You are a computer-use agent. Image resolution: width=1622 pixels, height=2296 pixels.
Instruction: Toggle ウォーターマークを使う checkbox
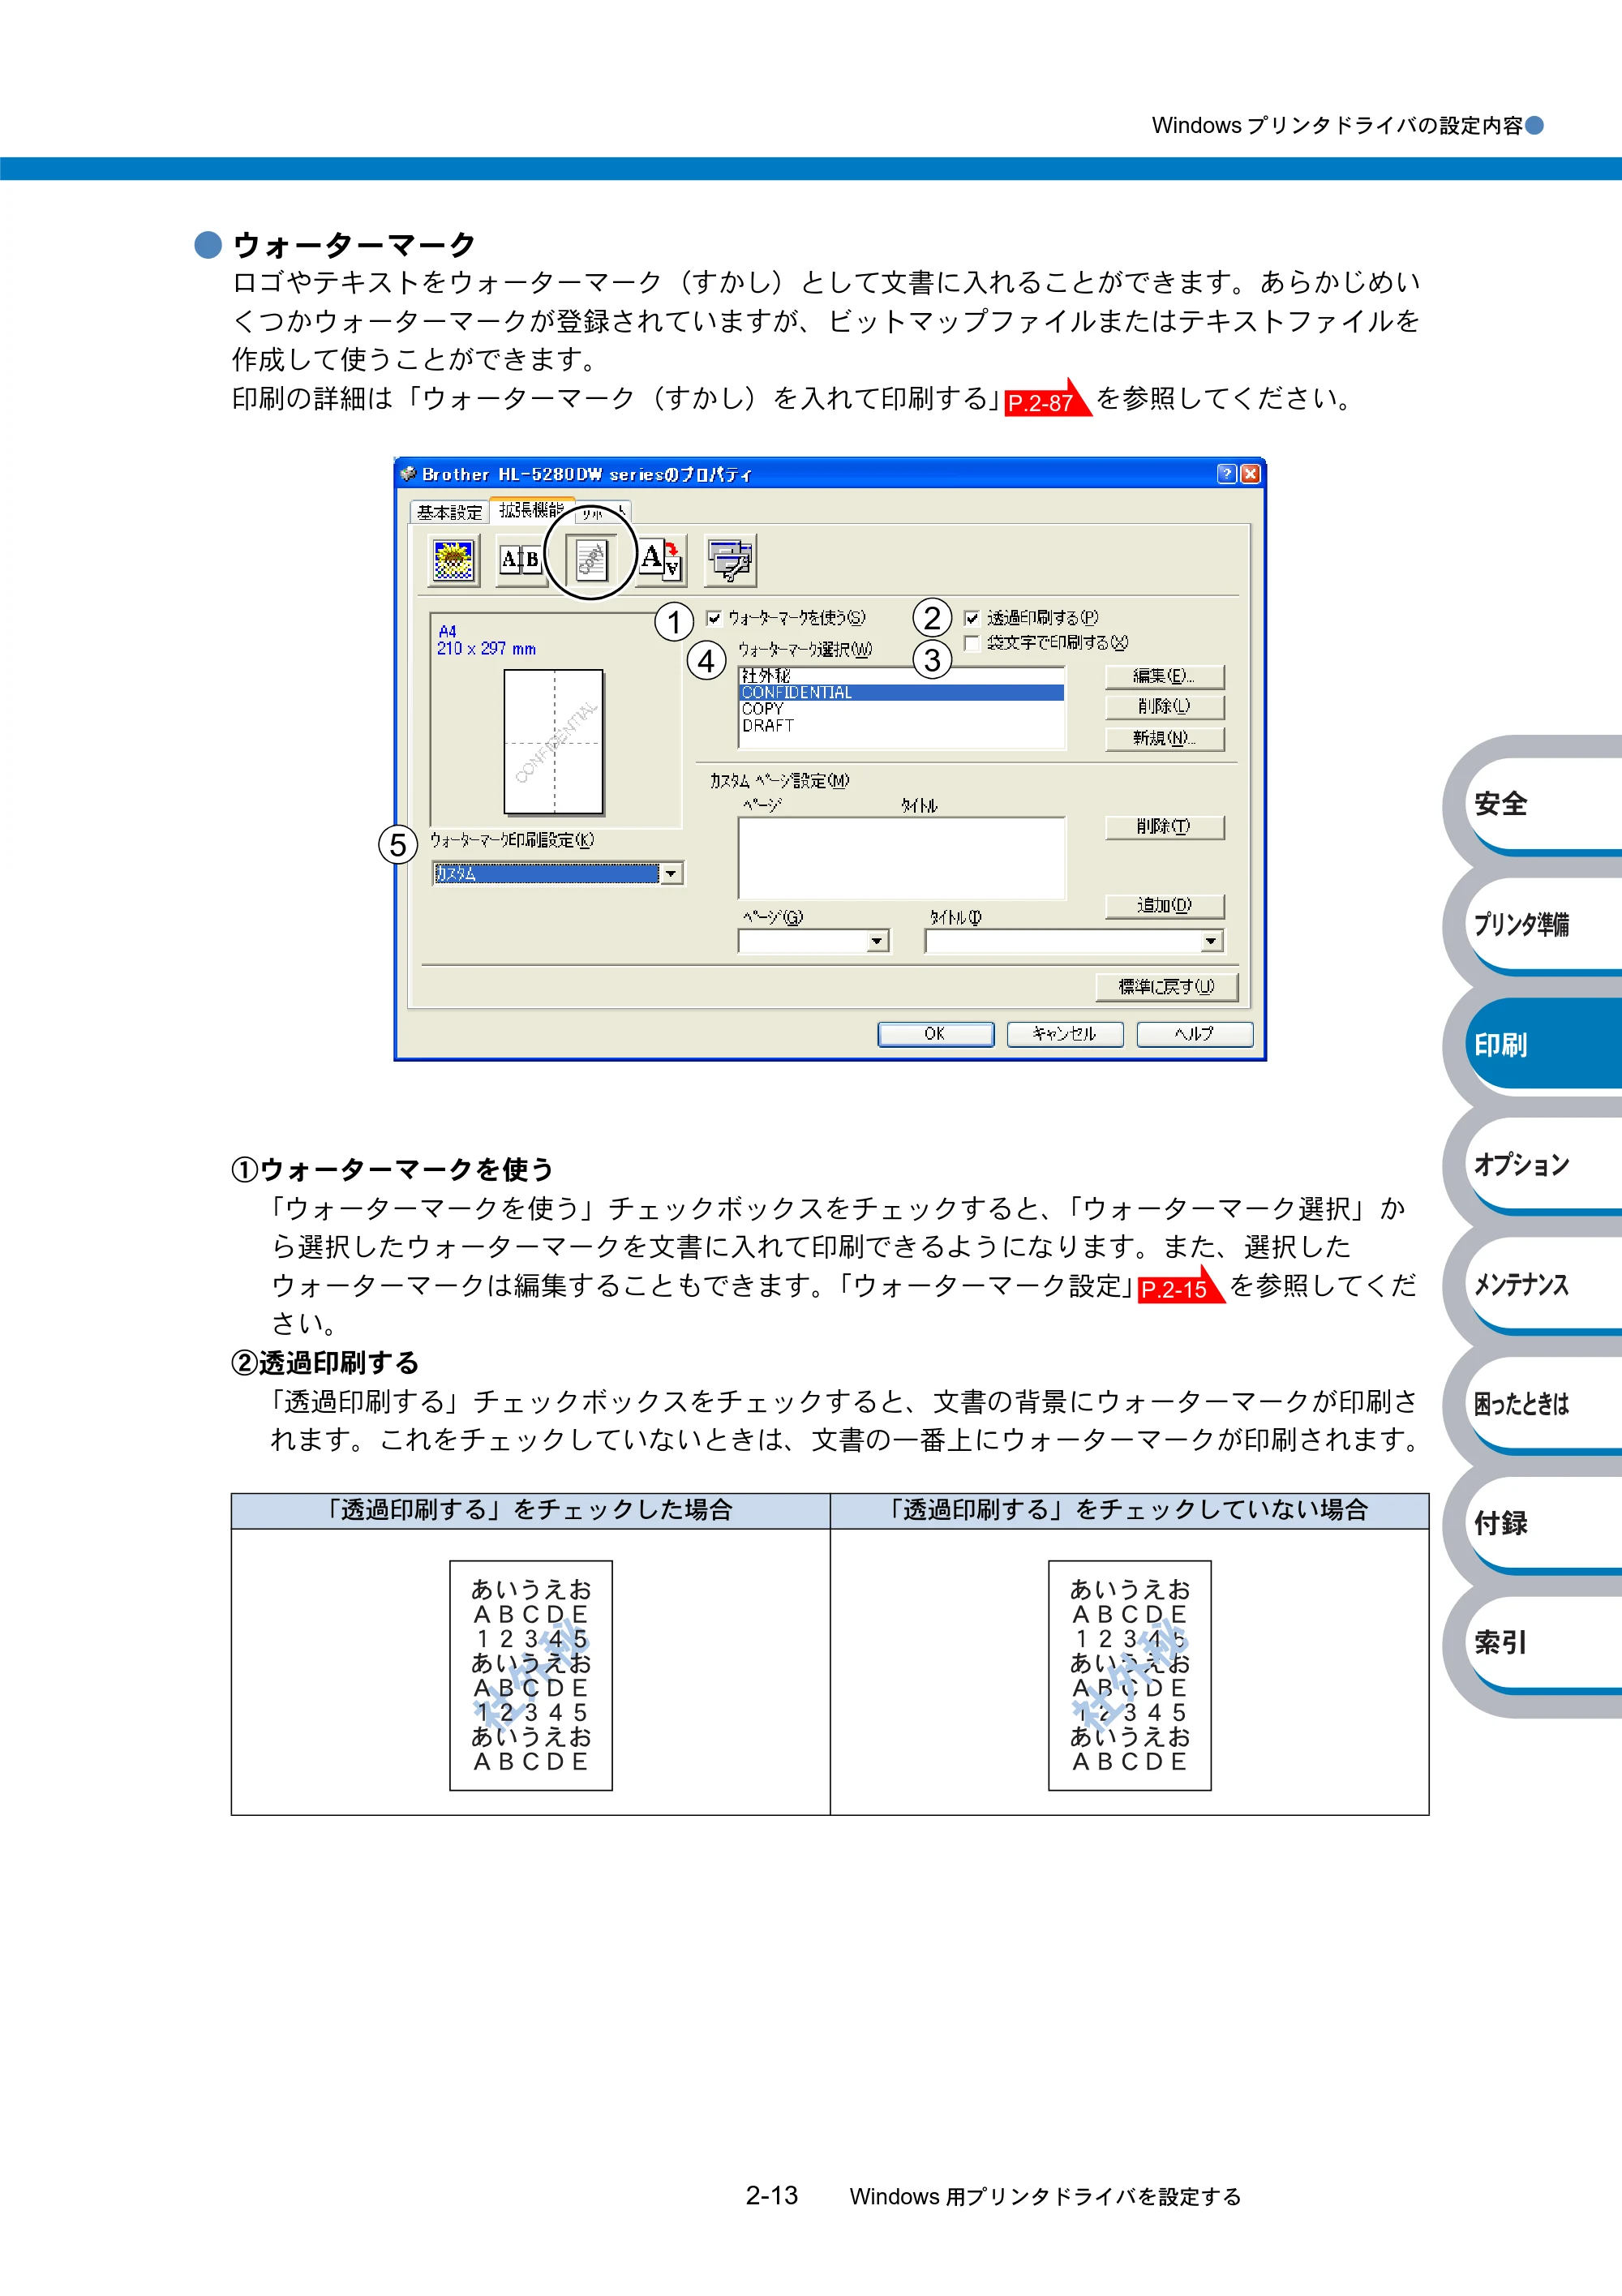pos(714,618)
